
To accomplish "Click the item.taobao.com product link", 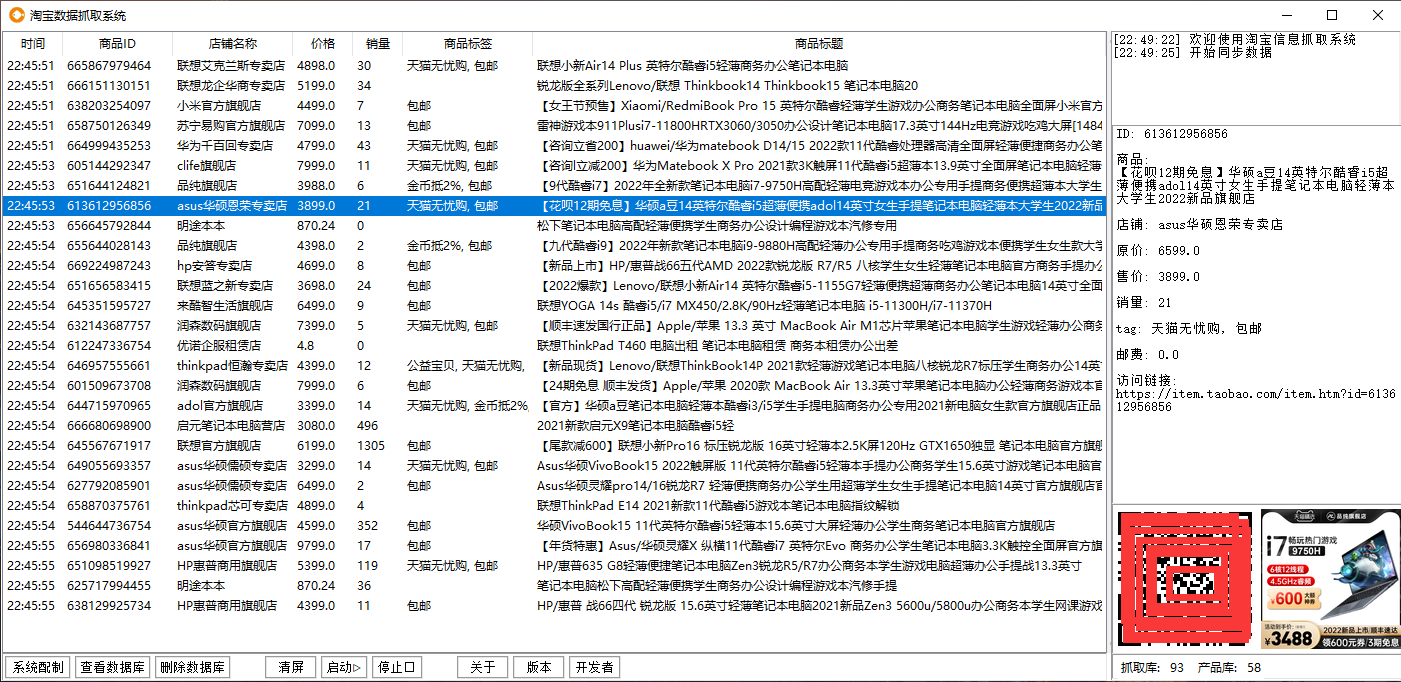I will tap(1256, 400).
